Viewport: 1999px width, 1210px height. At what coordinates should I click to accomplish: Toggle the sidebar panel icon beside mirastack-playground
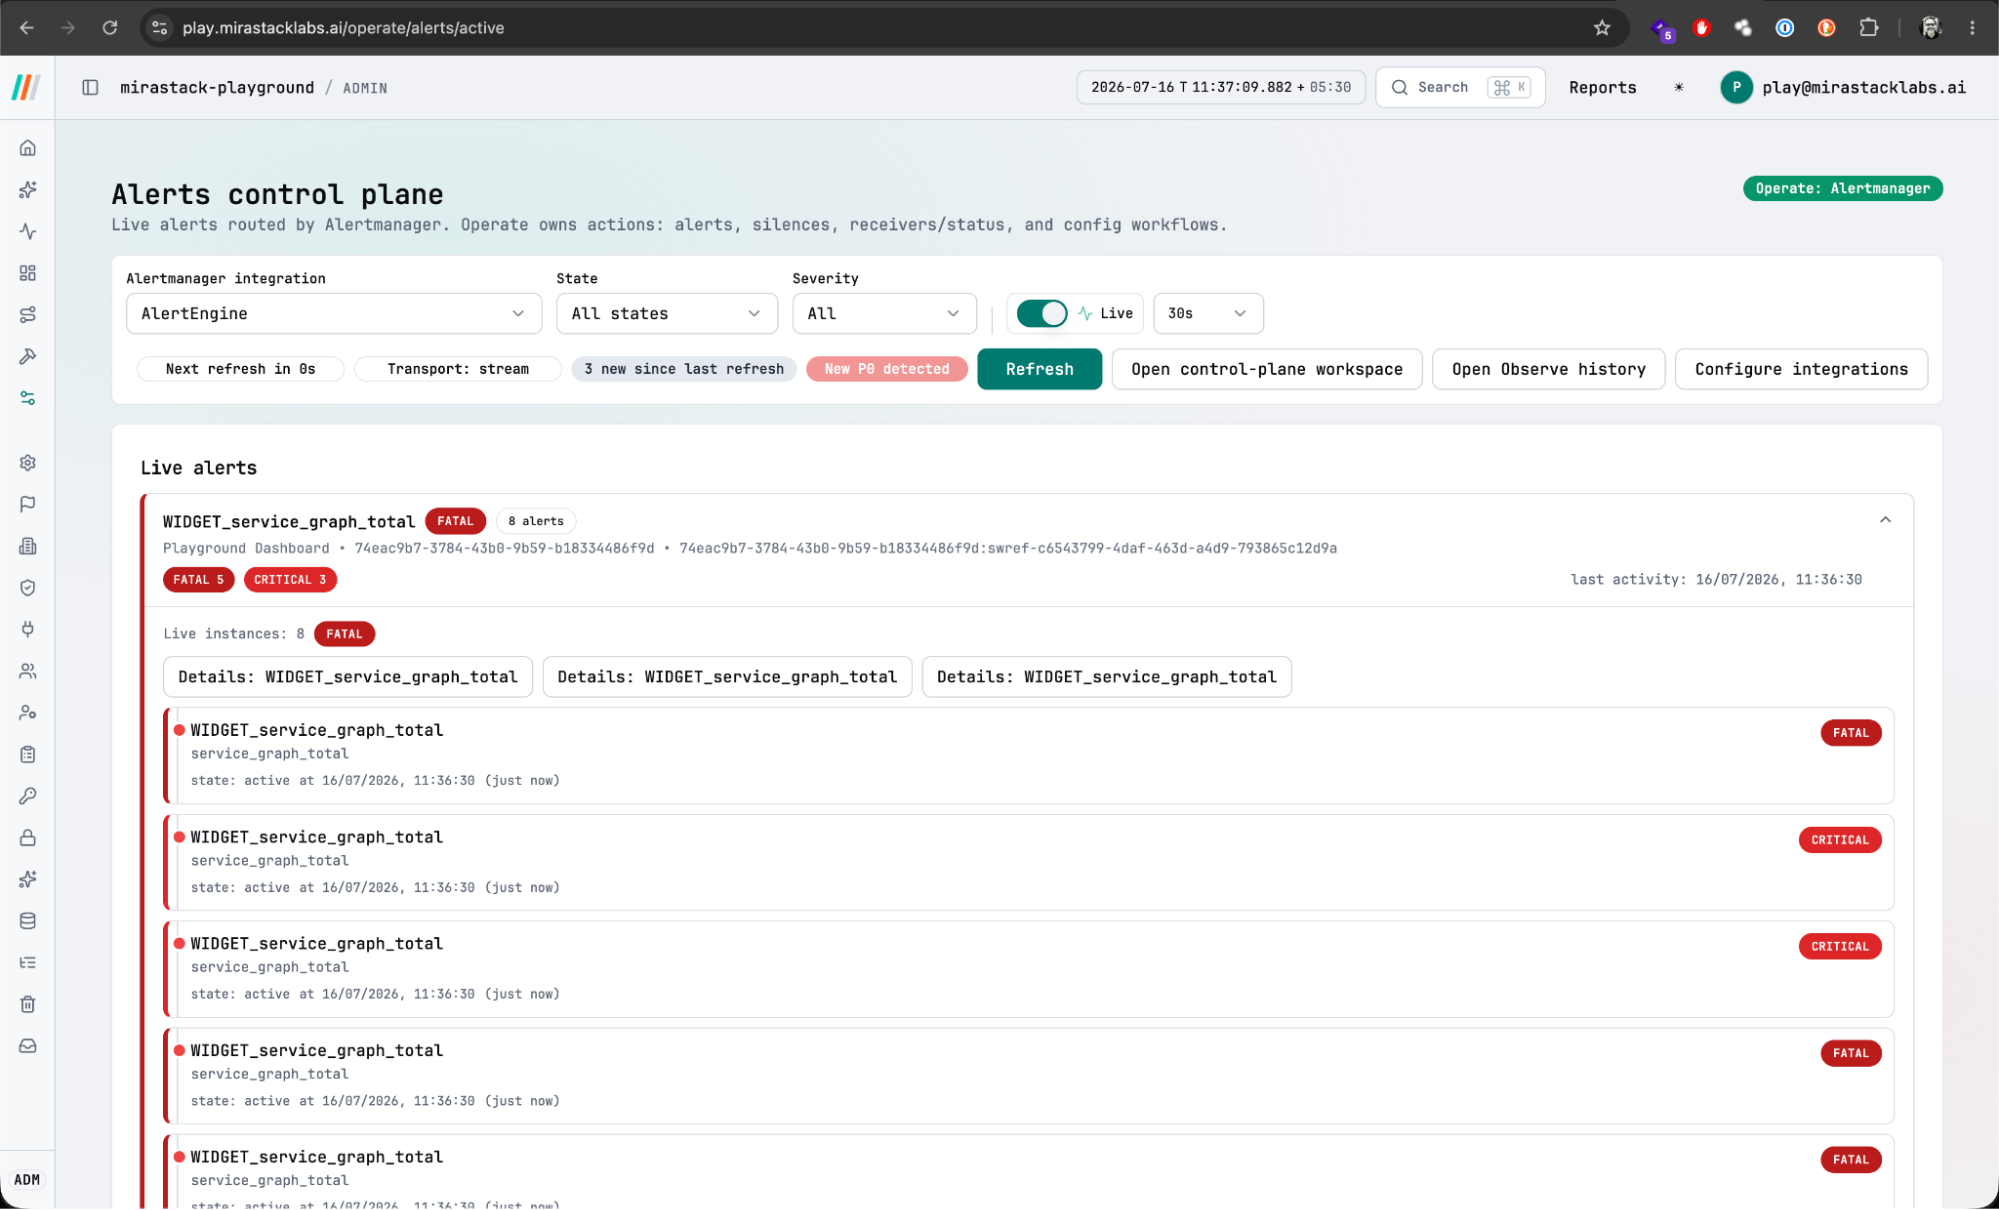click(x=90, y=88)
